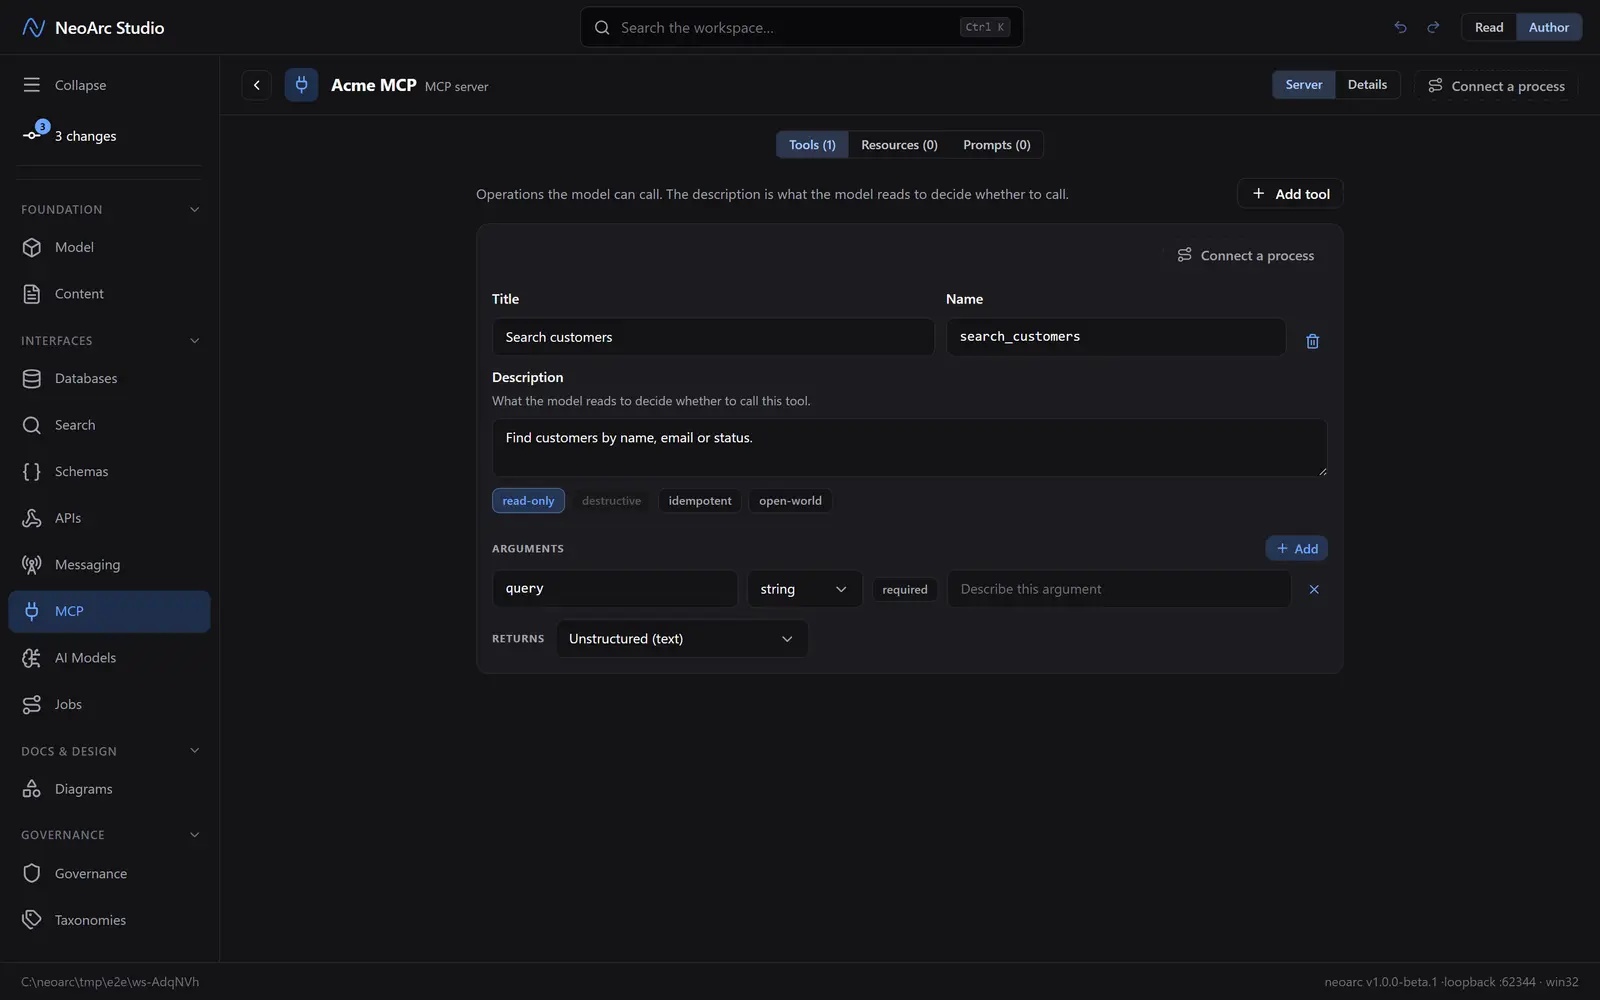
Task: Go back using the chevron button
Action: (x=257, y=85)
